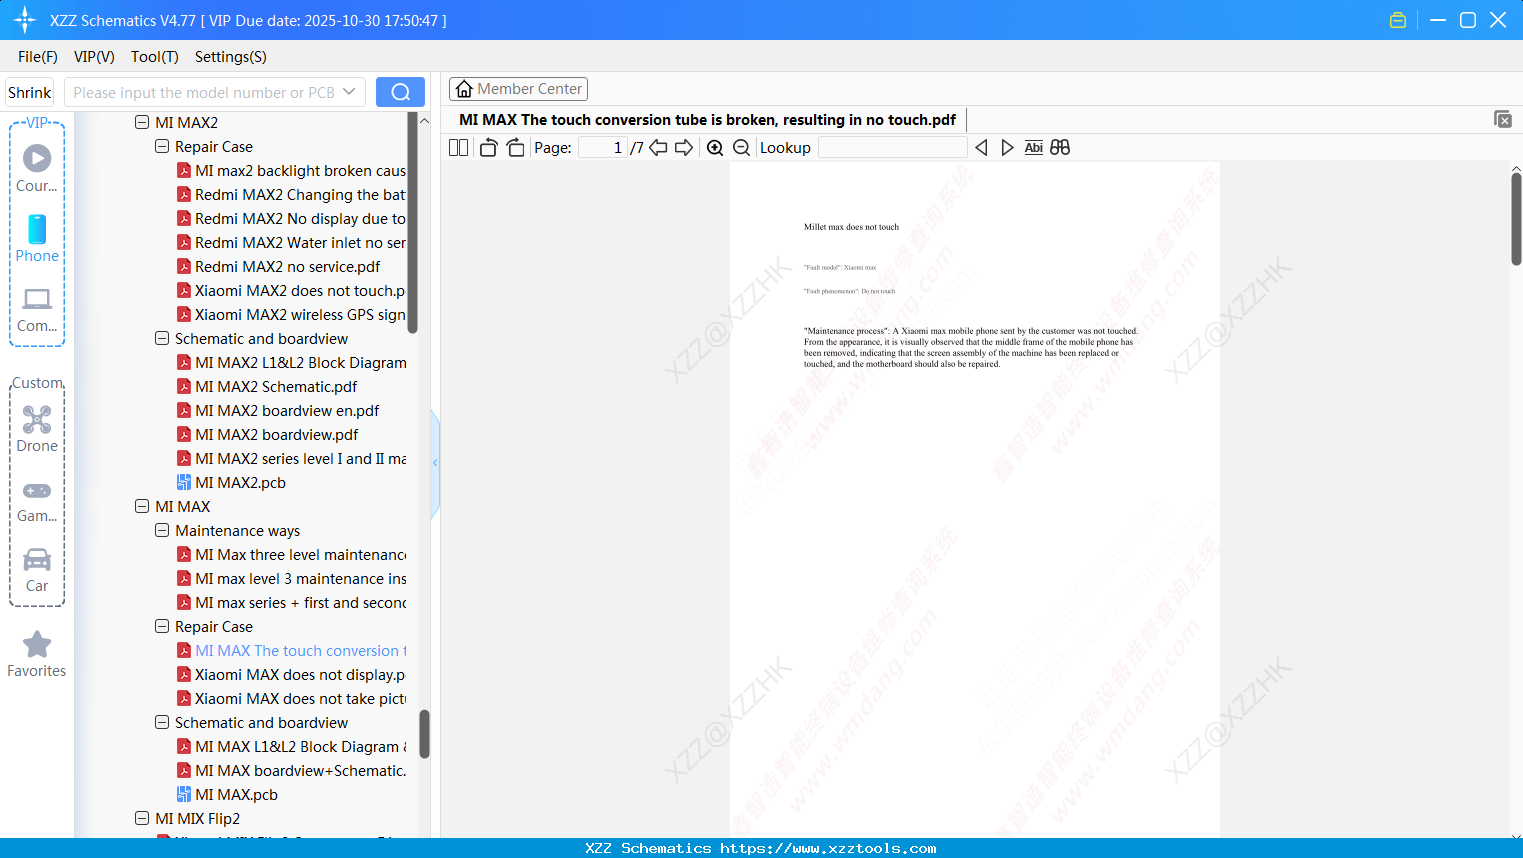Click the document vertical scrollbar thumb
This screenshot has height=858, width=1523.
pyautogui.click(x=1516, y=218)
